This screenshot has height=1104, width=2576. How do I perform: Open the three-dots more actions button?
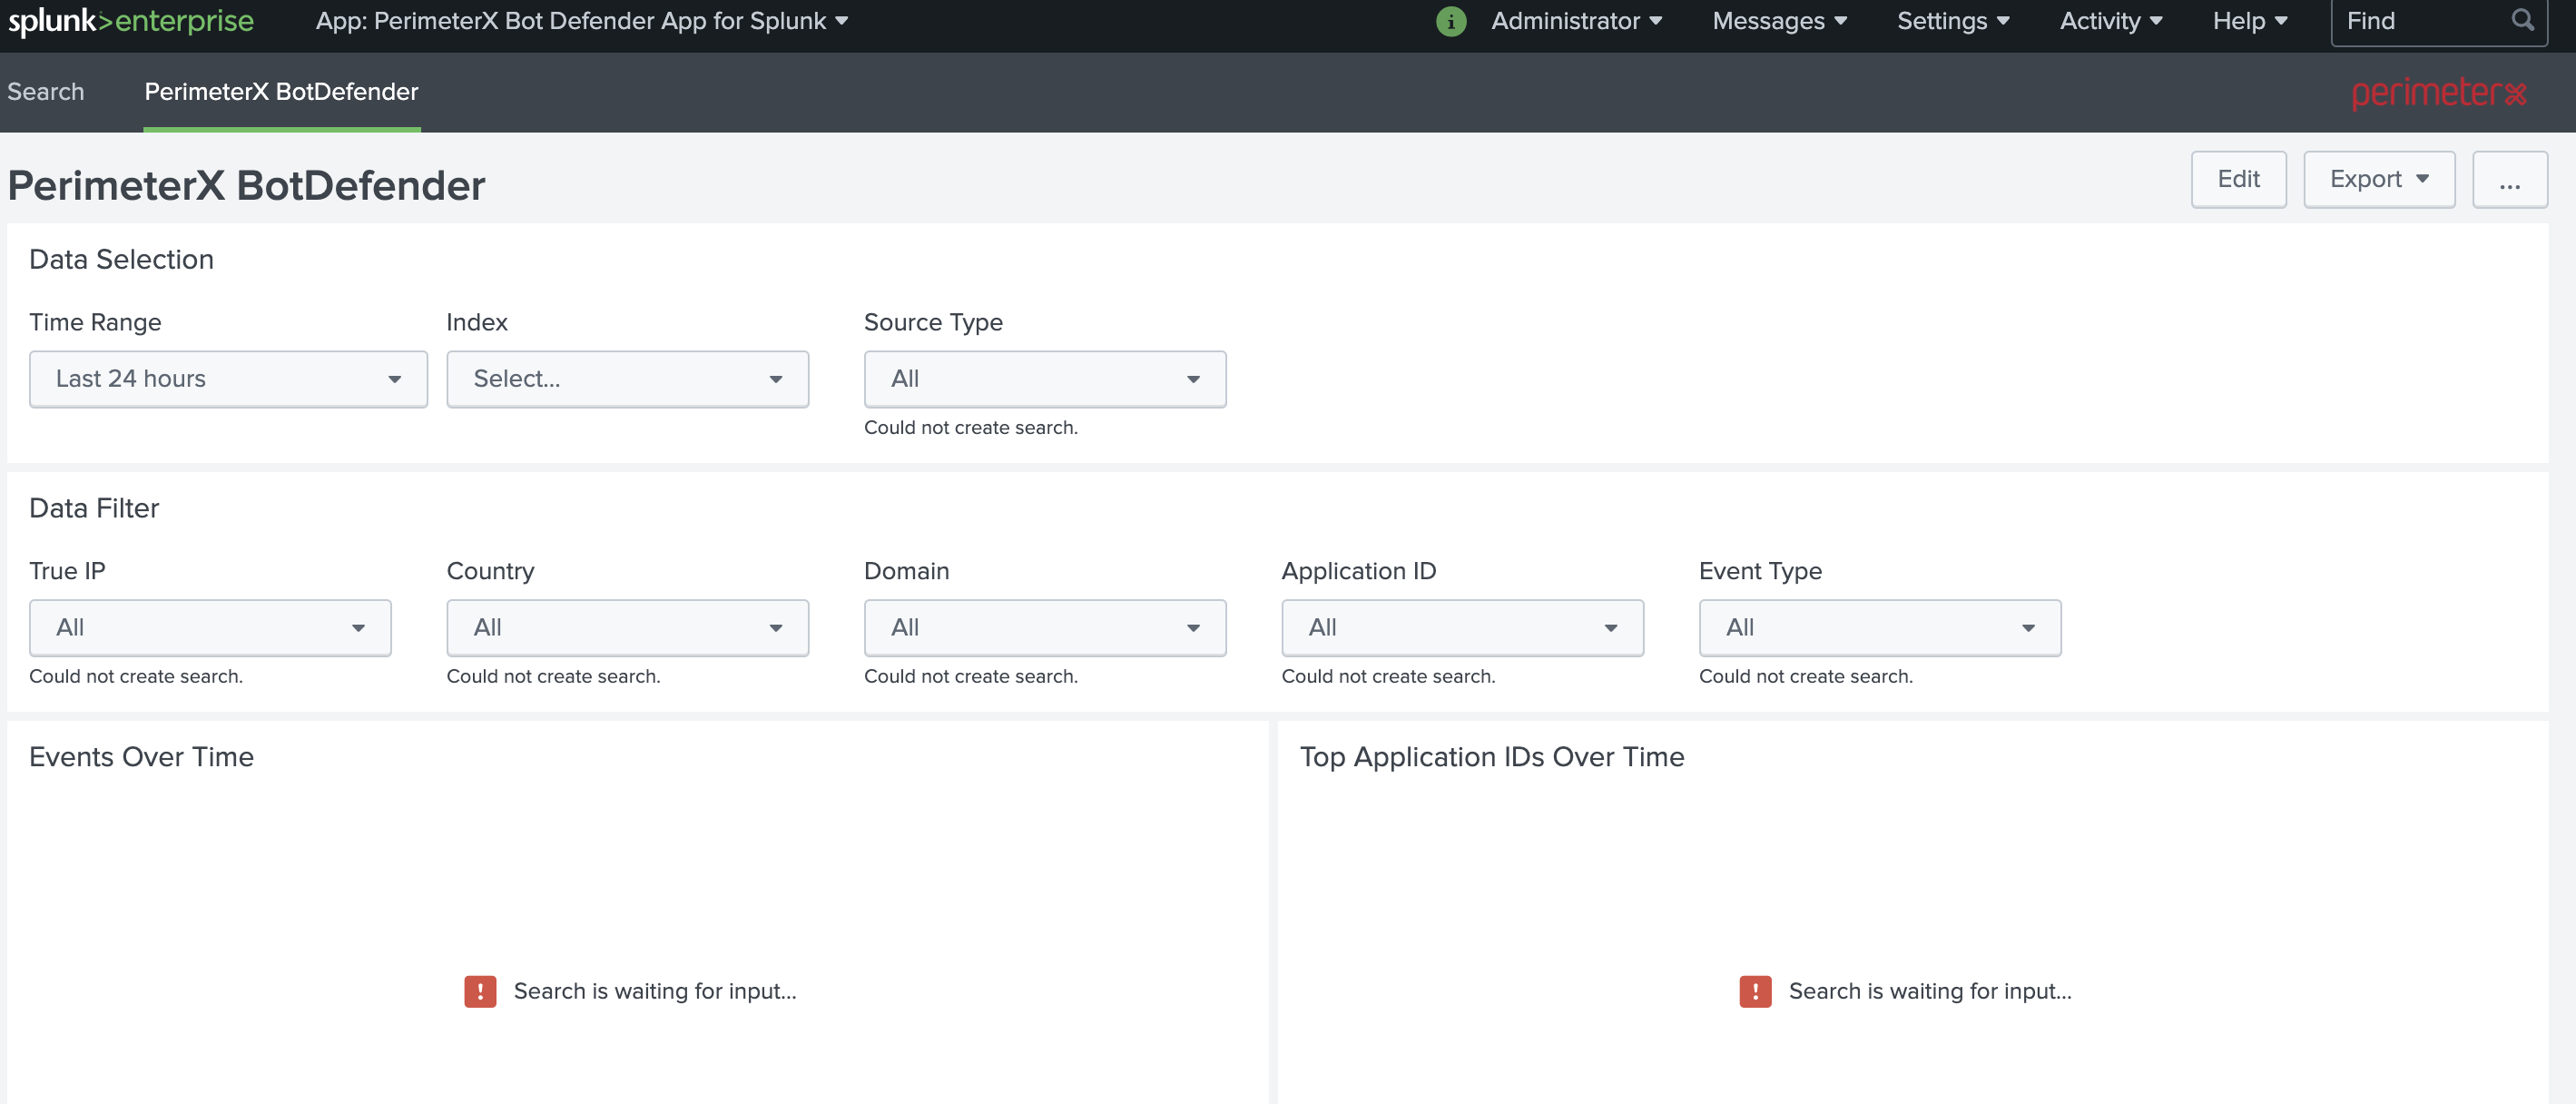pyautogui.click(x=2509, y=180)
